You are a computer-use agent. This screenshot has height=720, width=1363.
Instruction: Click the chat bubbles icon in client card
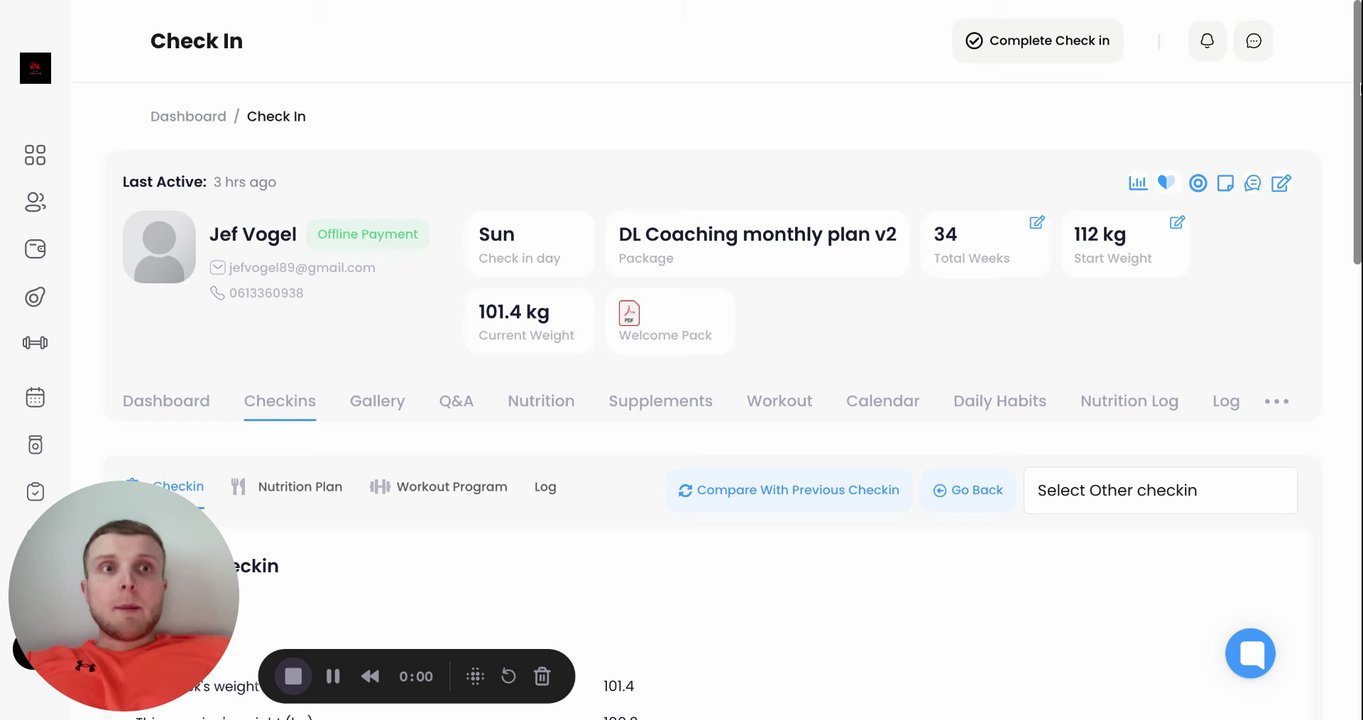click(1252, 183)
